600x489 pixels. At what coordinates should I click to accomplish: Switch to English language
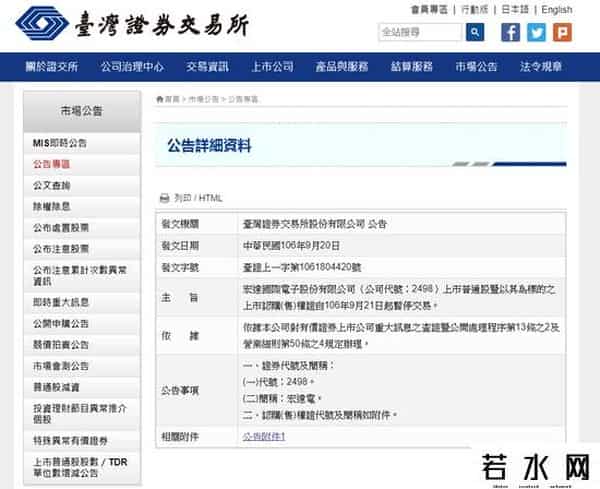(557, 10)
